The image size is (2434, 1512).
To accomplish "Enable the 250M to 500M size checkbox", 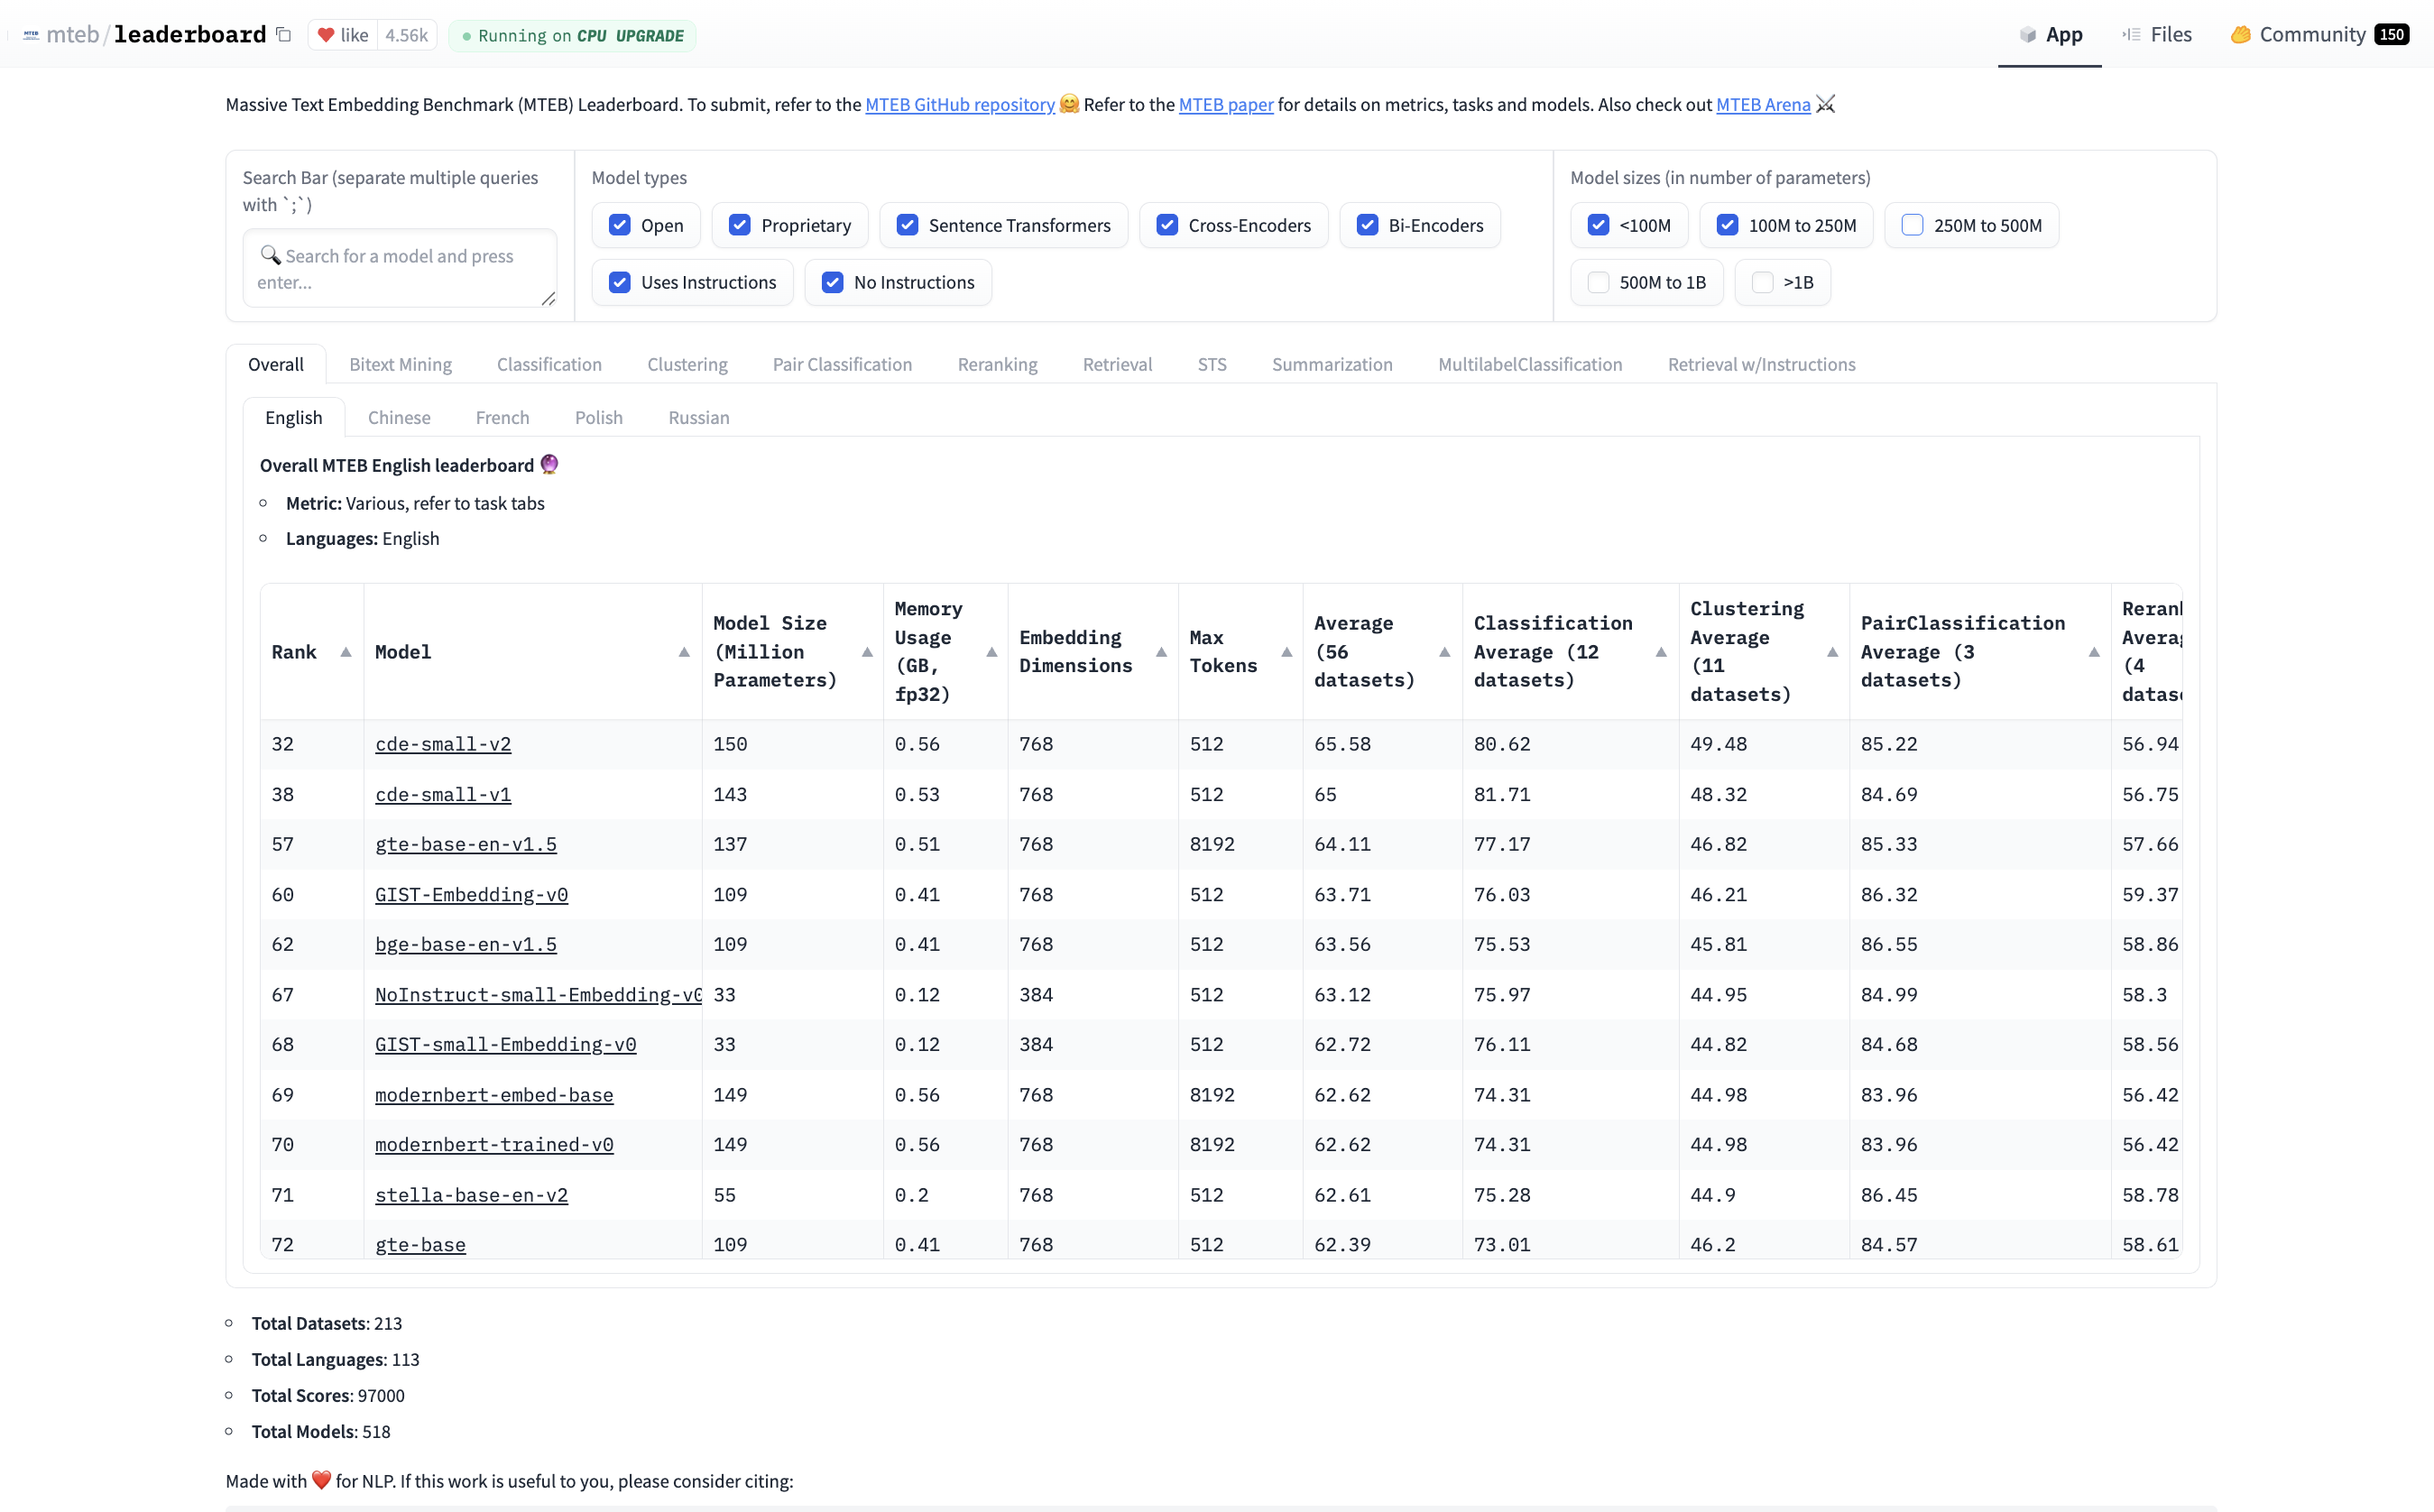I will click(x=1912, y=225).
